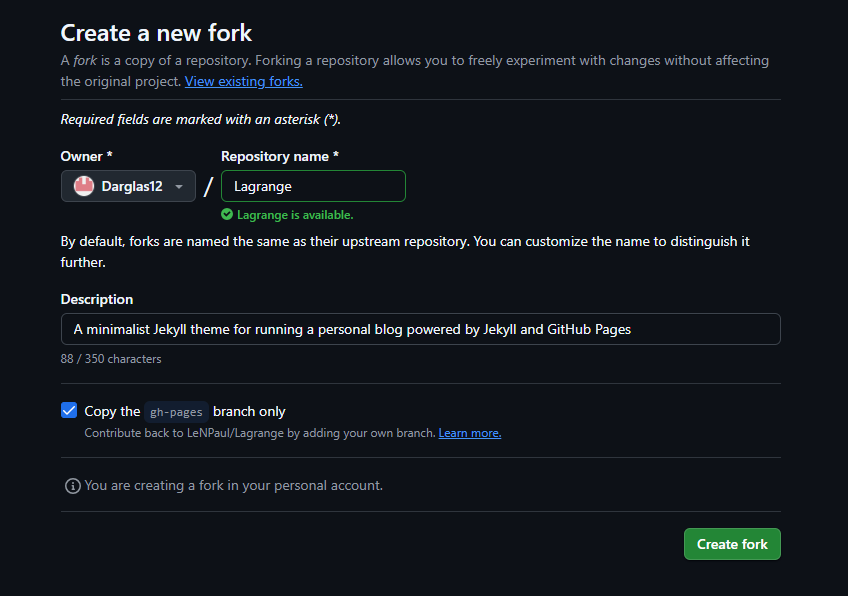Focus the Repository name field
The width and height of the screenshot is (848, 596).
[x=313, y=186]
